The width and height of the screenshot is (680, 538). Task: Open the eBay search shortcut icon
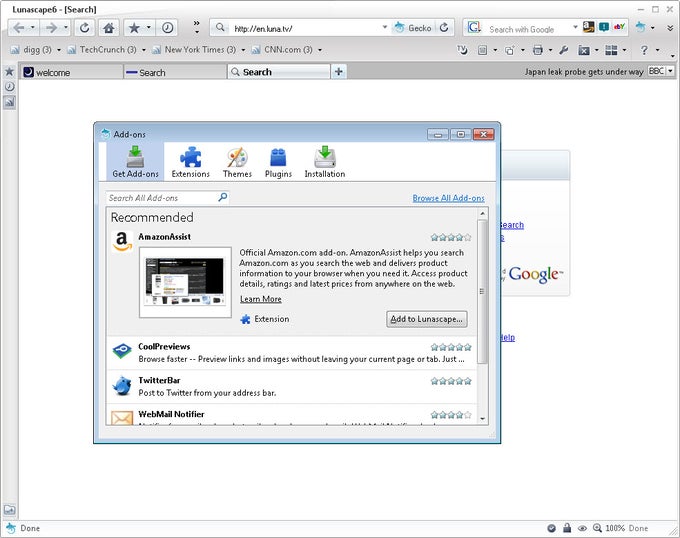619,27
